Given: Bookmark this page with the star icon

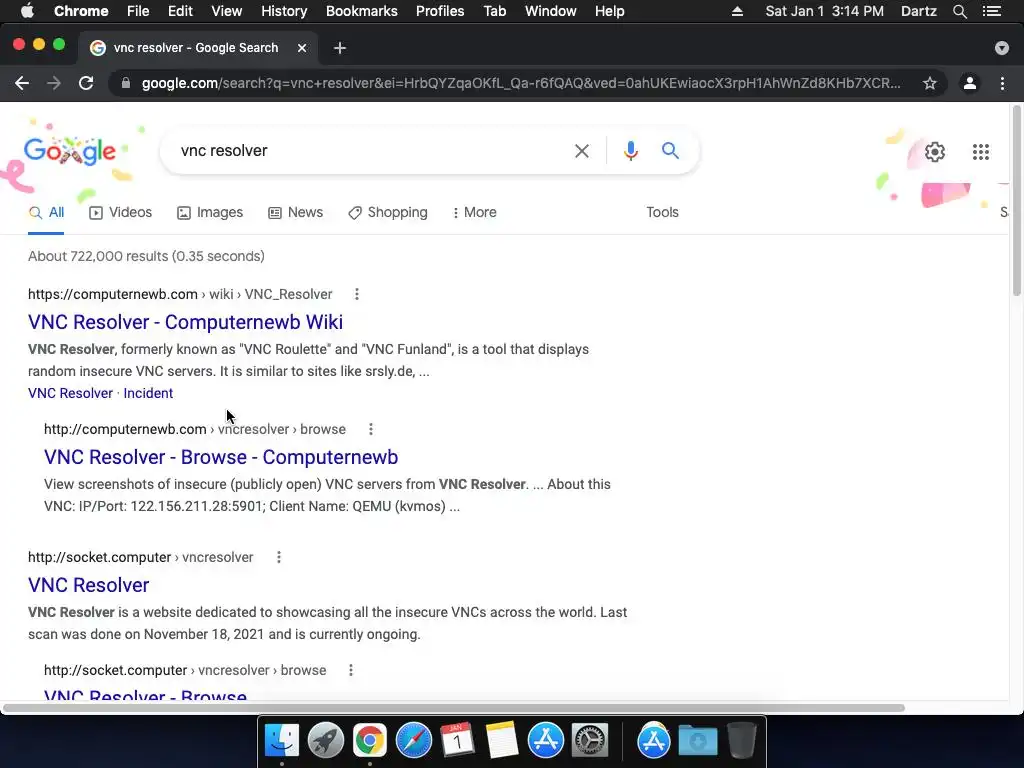Looking at the screenshot, I should [929, 83].
